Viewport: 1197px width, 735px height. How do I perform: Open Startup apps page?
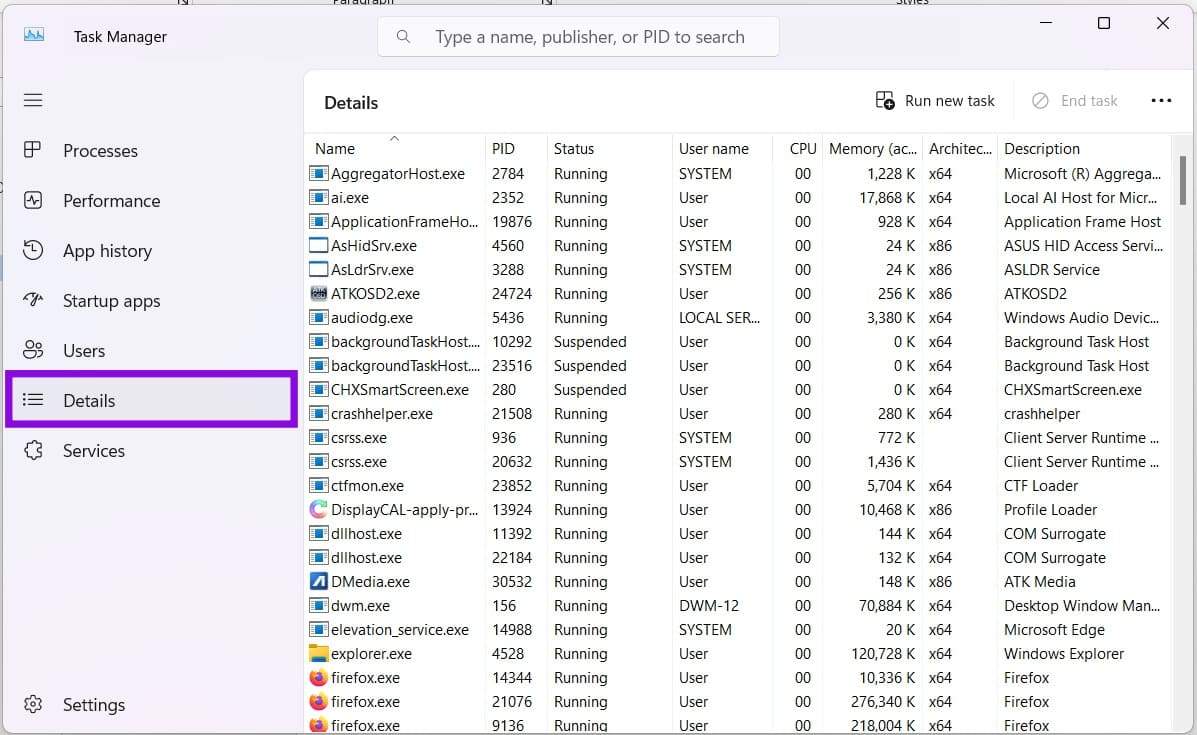151,301
